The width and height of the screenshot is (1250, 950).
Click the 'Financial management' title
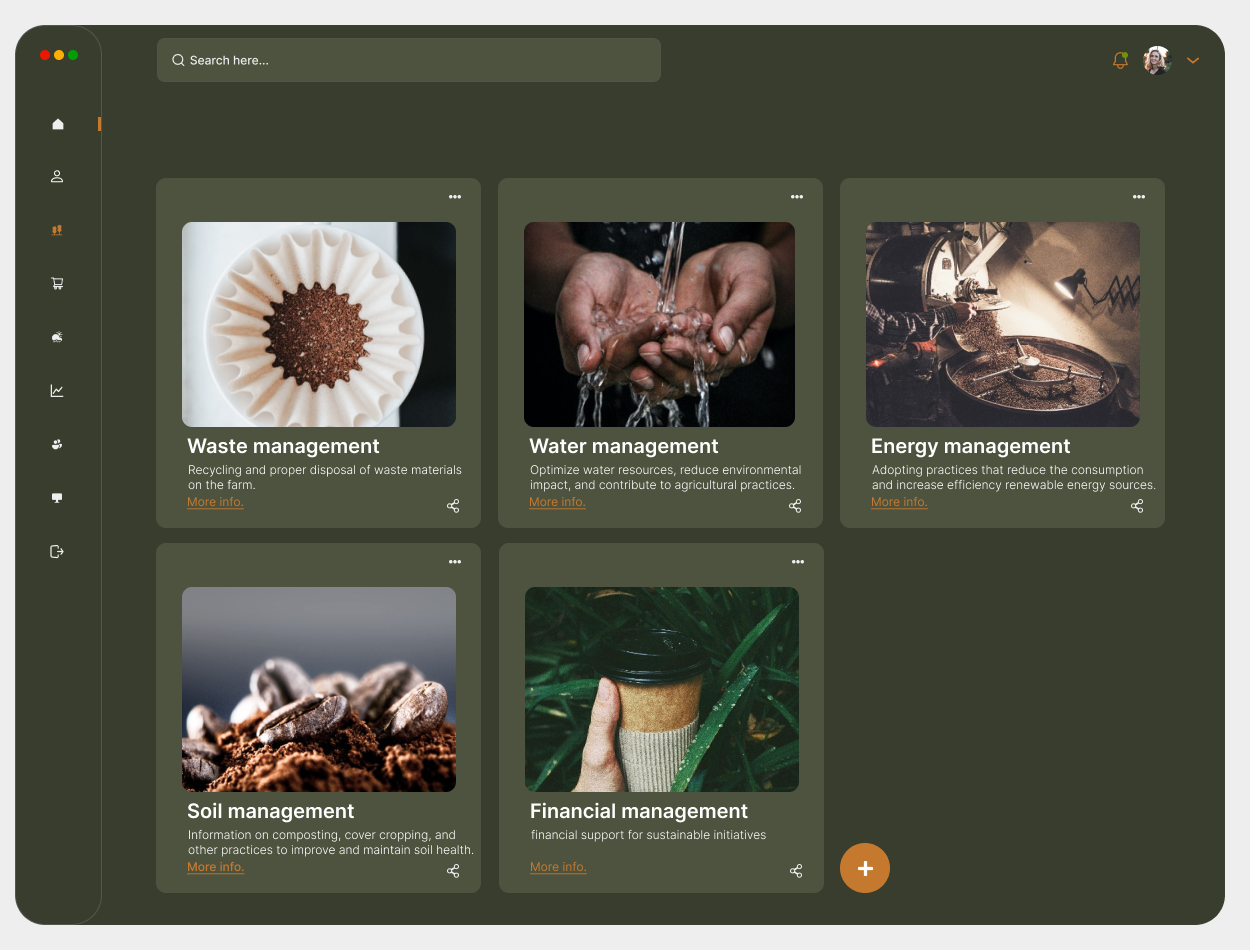click(639, 811)
